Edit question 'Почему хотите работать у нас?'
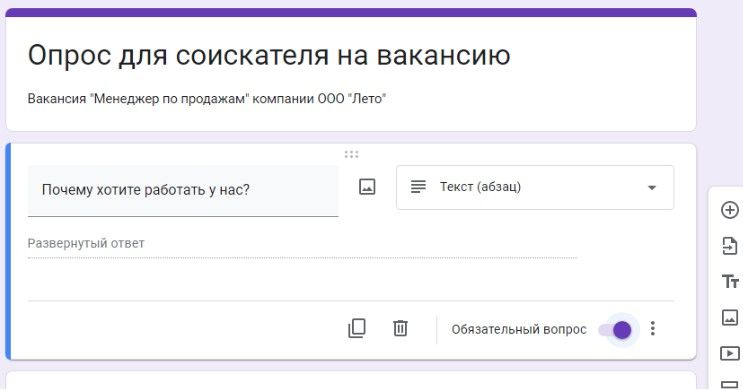The height and width of the screenshot is (390, 743). click(x=183, y=190)
